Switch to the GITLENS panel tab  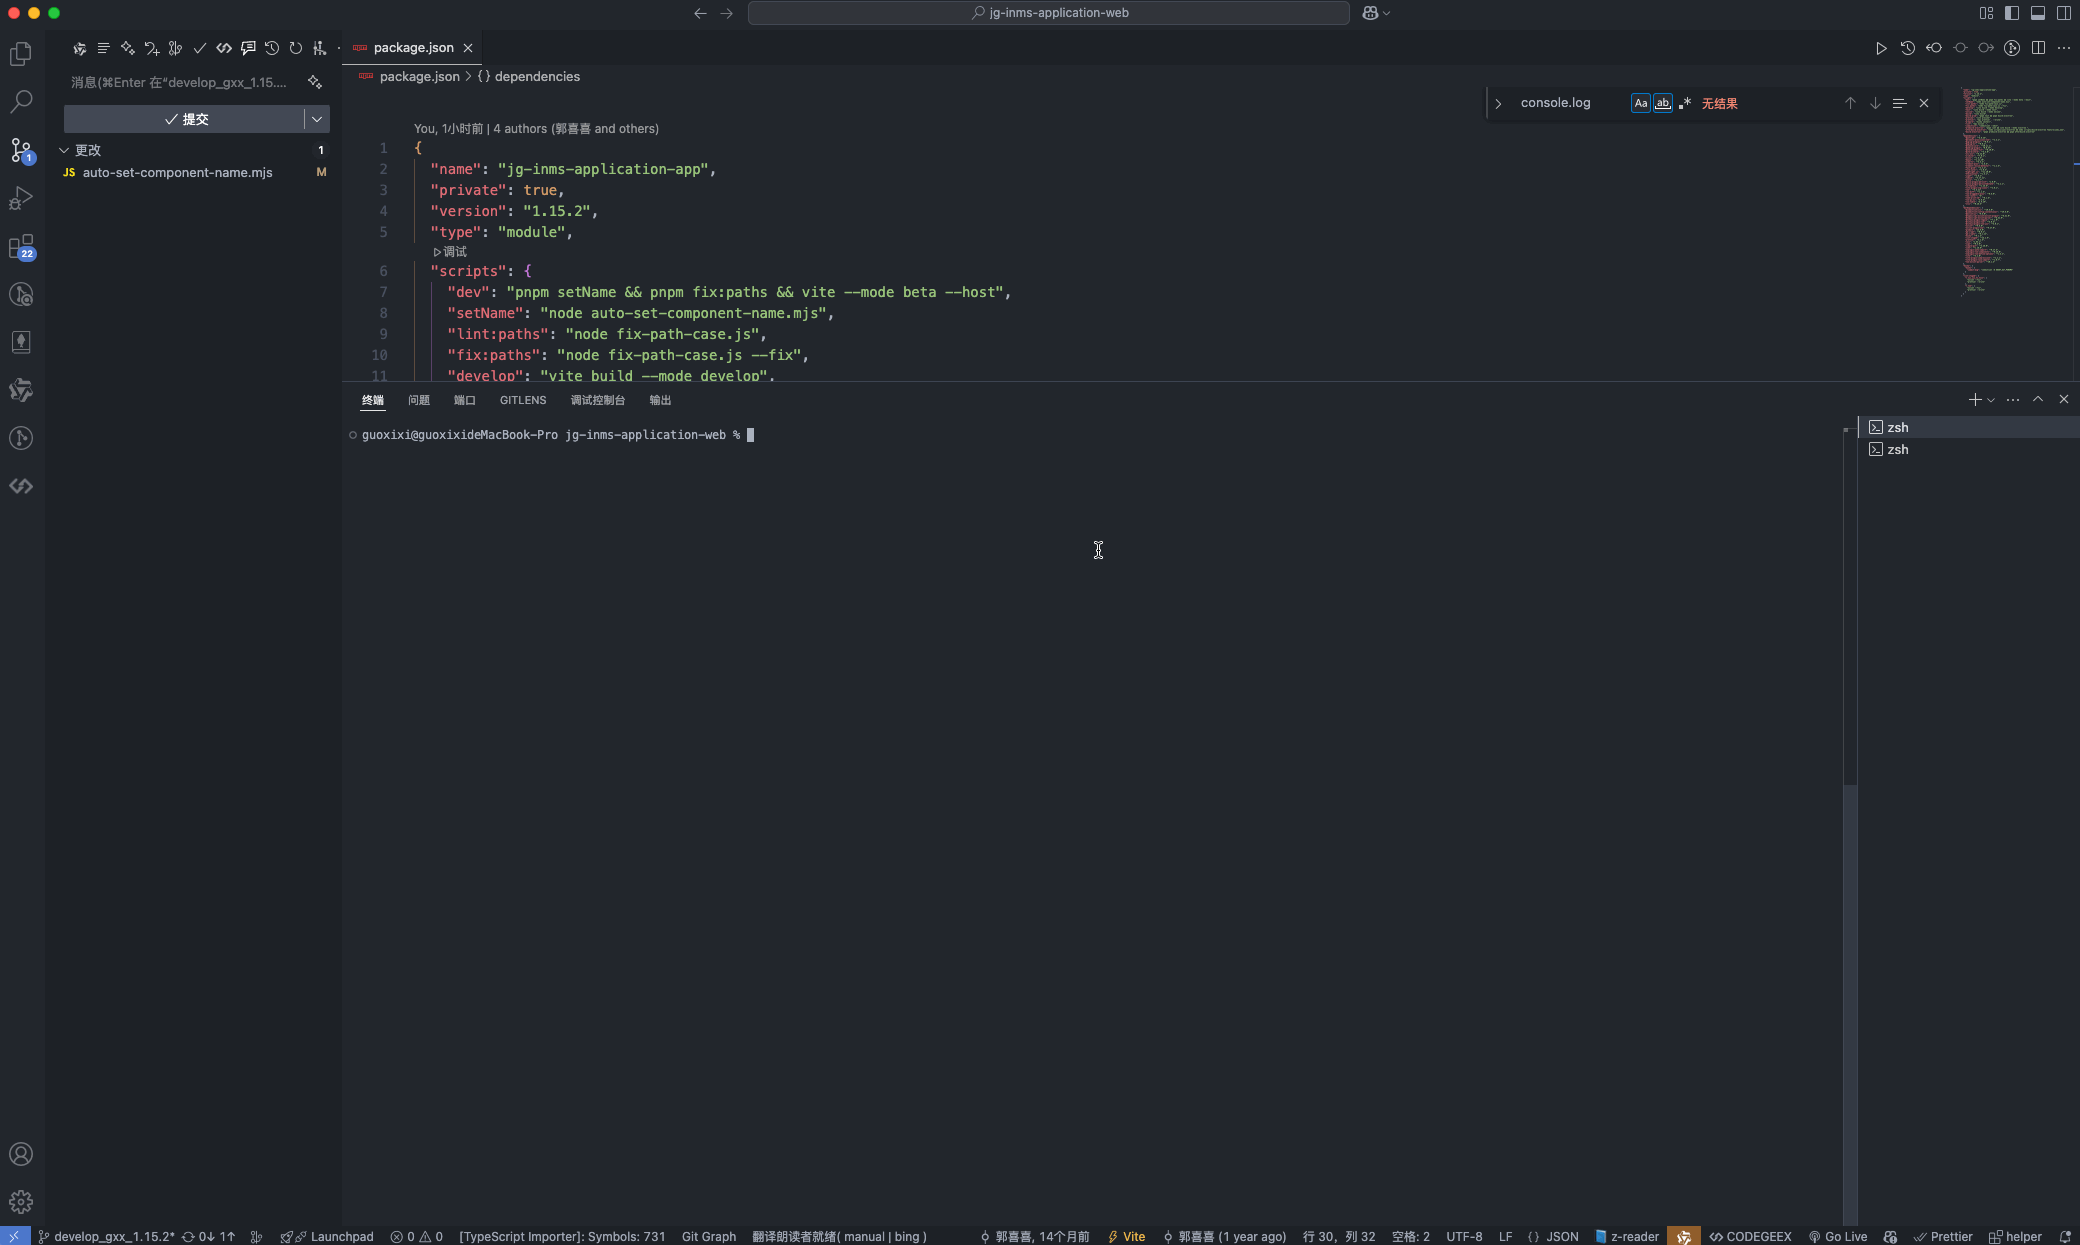click(523, 400)
